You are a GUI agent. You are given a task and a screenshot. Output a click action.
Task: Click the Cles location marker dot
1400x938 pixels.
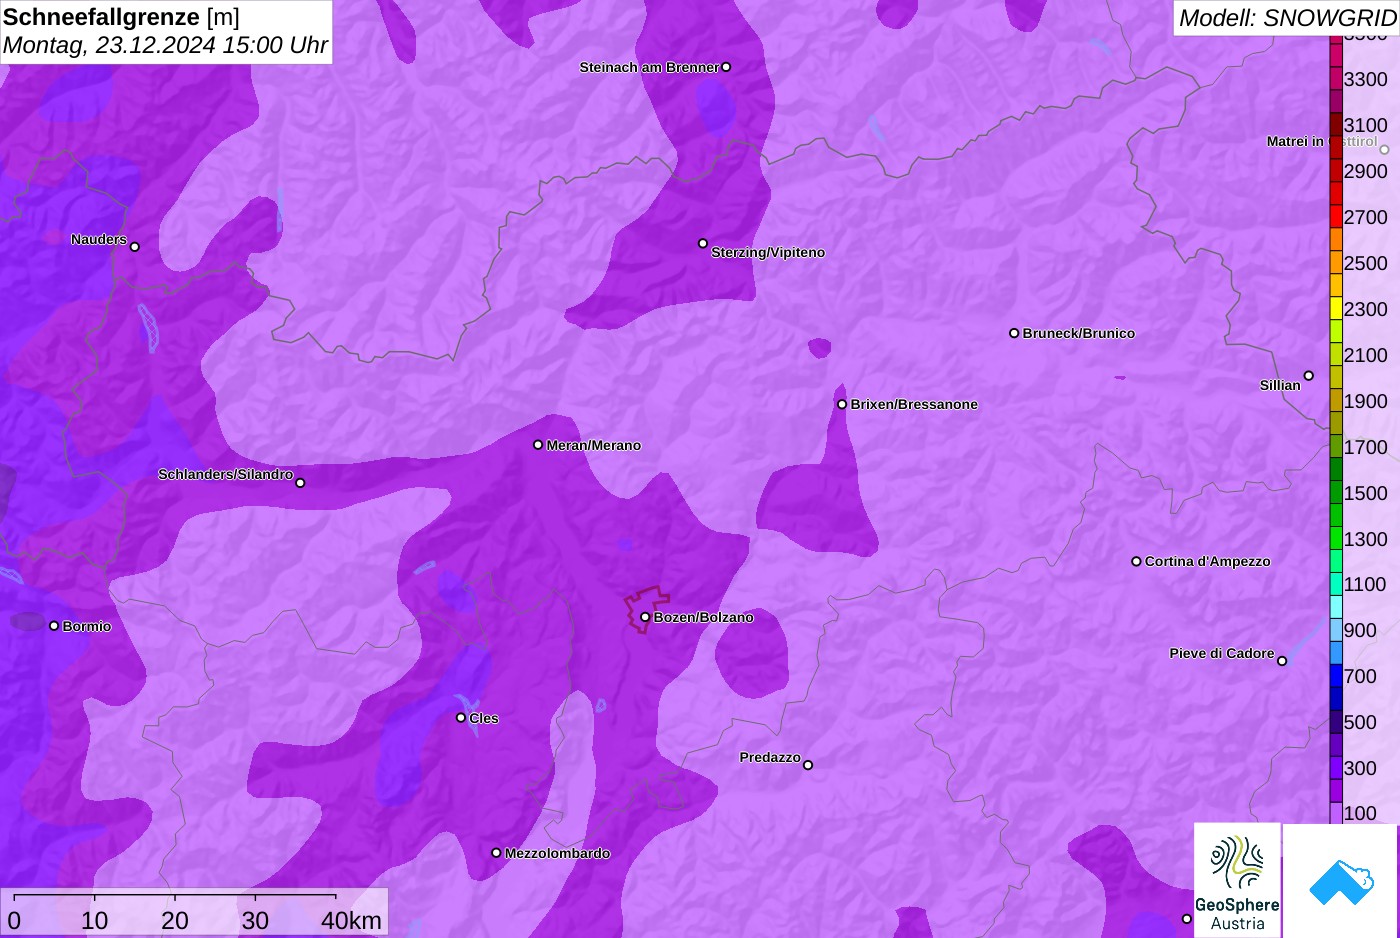[x=461, y=718]
